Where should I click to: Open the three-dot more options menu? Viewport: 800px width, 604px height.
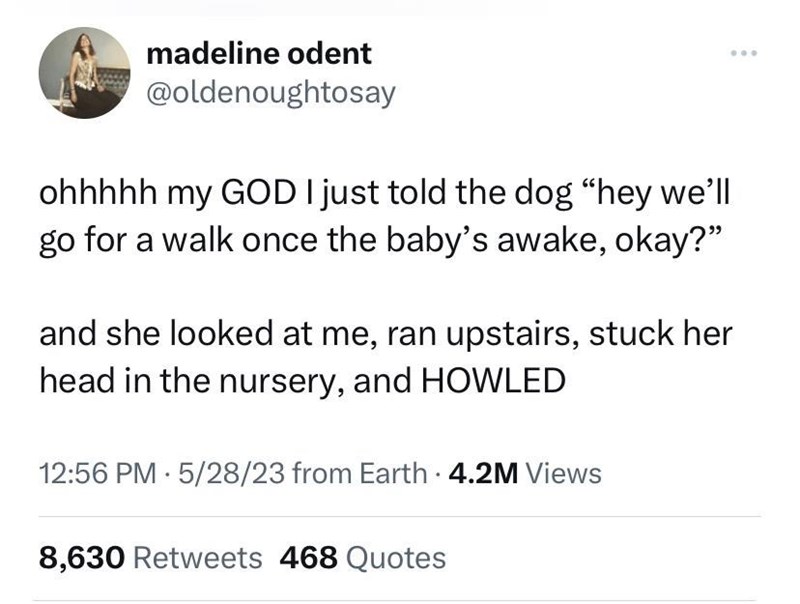point(743,50)
